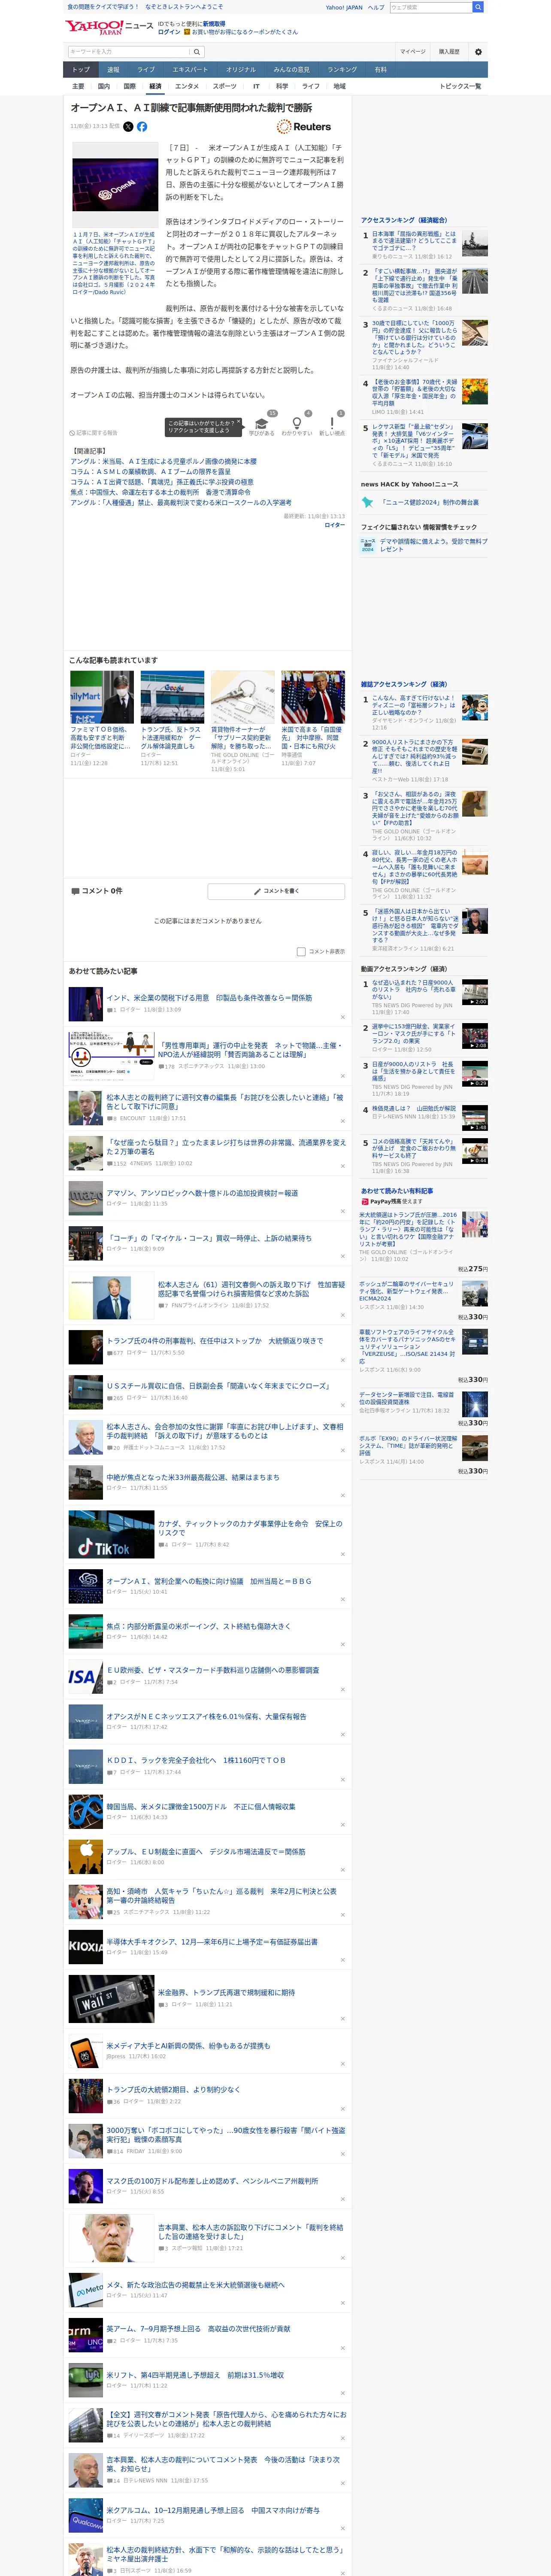The height and width of the screenshot is (2576, 551).
Task: Open the トップ navigation tab
Action: (81, 70)
